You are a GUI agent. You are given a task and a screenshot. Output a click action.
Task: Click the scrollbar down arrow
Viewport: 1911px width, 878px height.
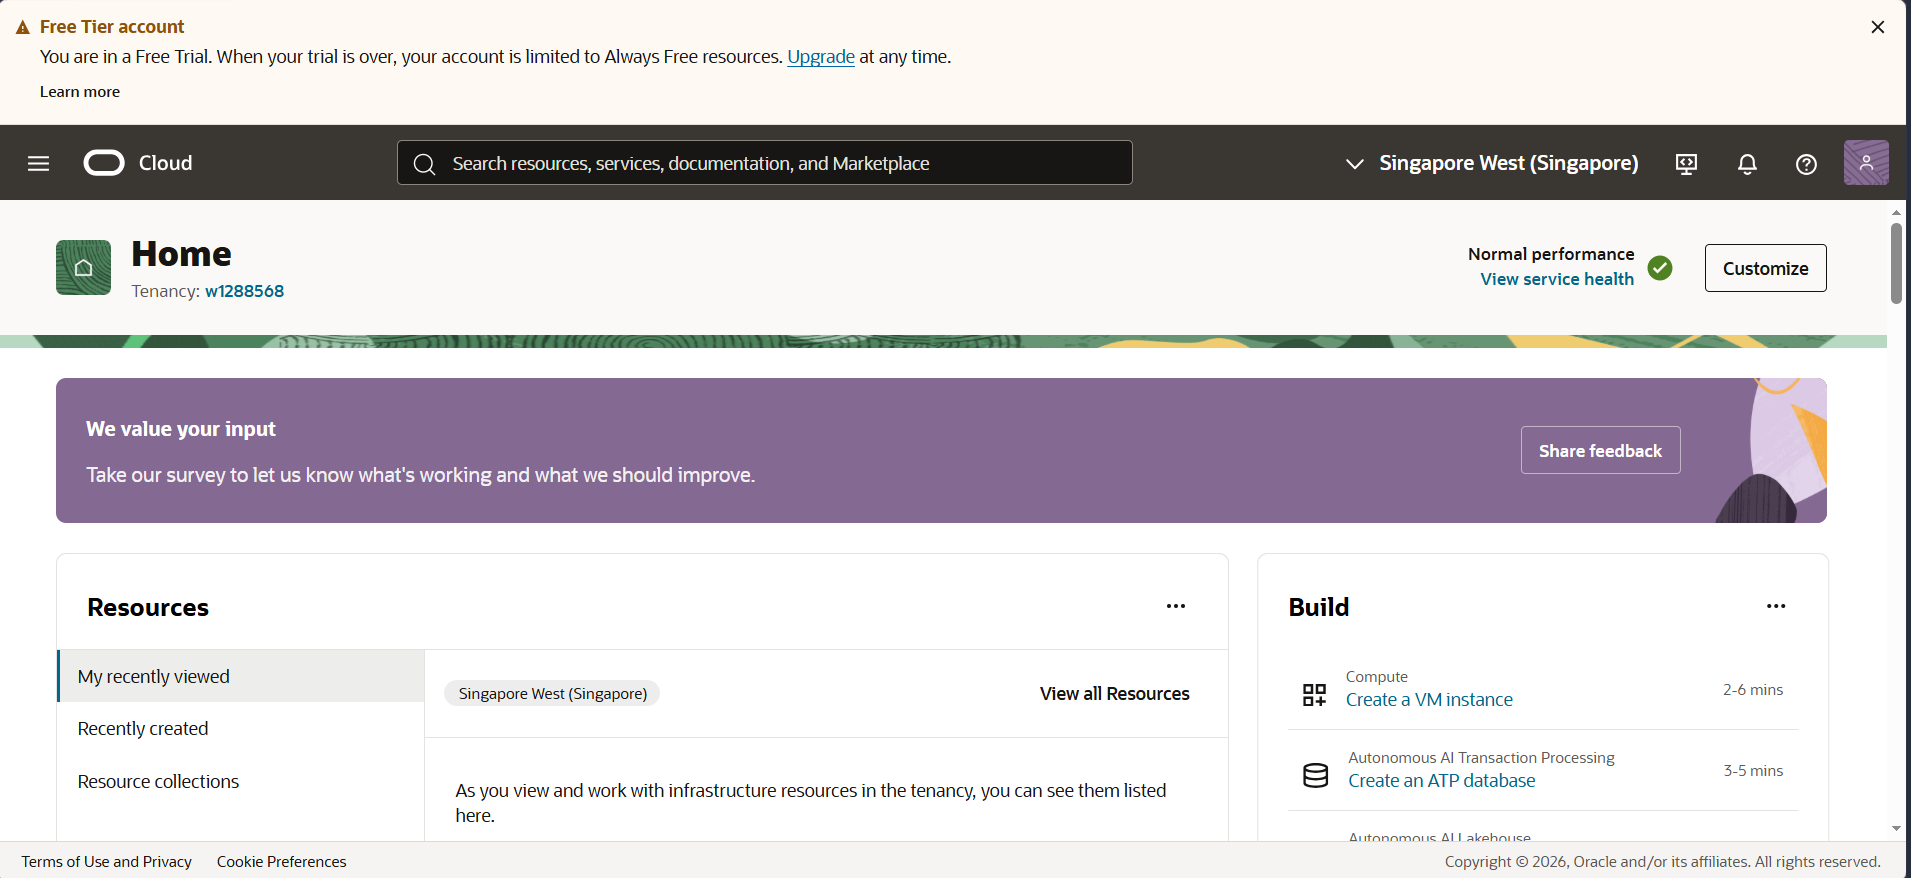pos(1896,829)
